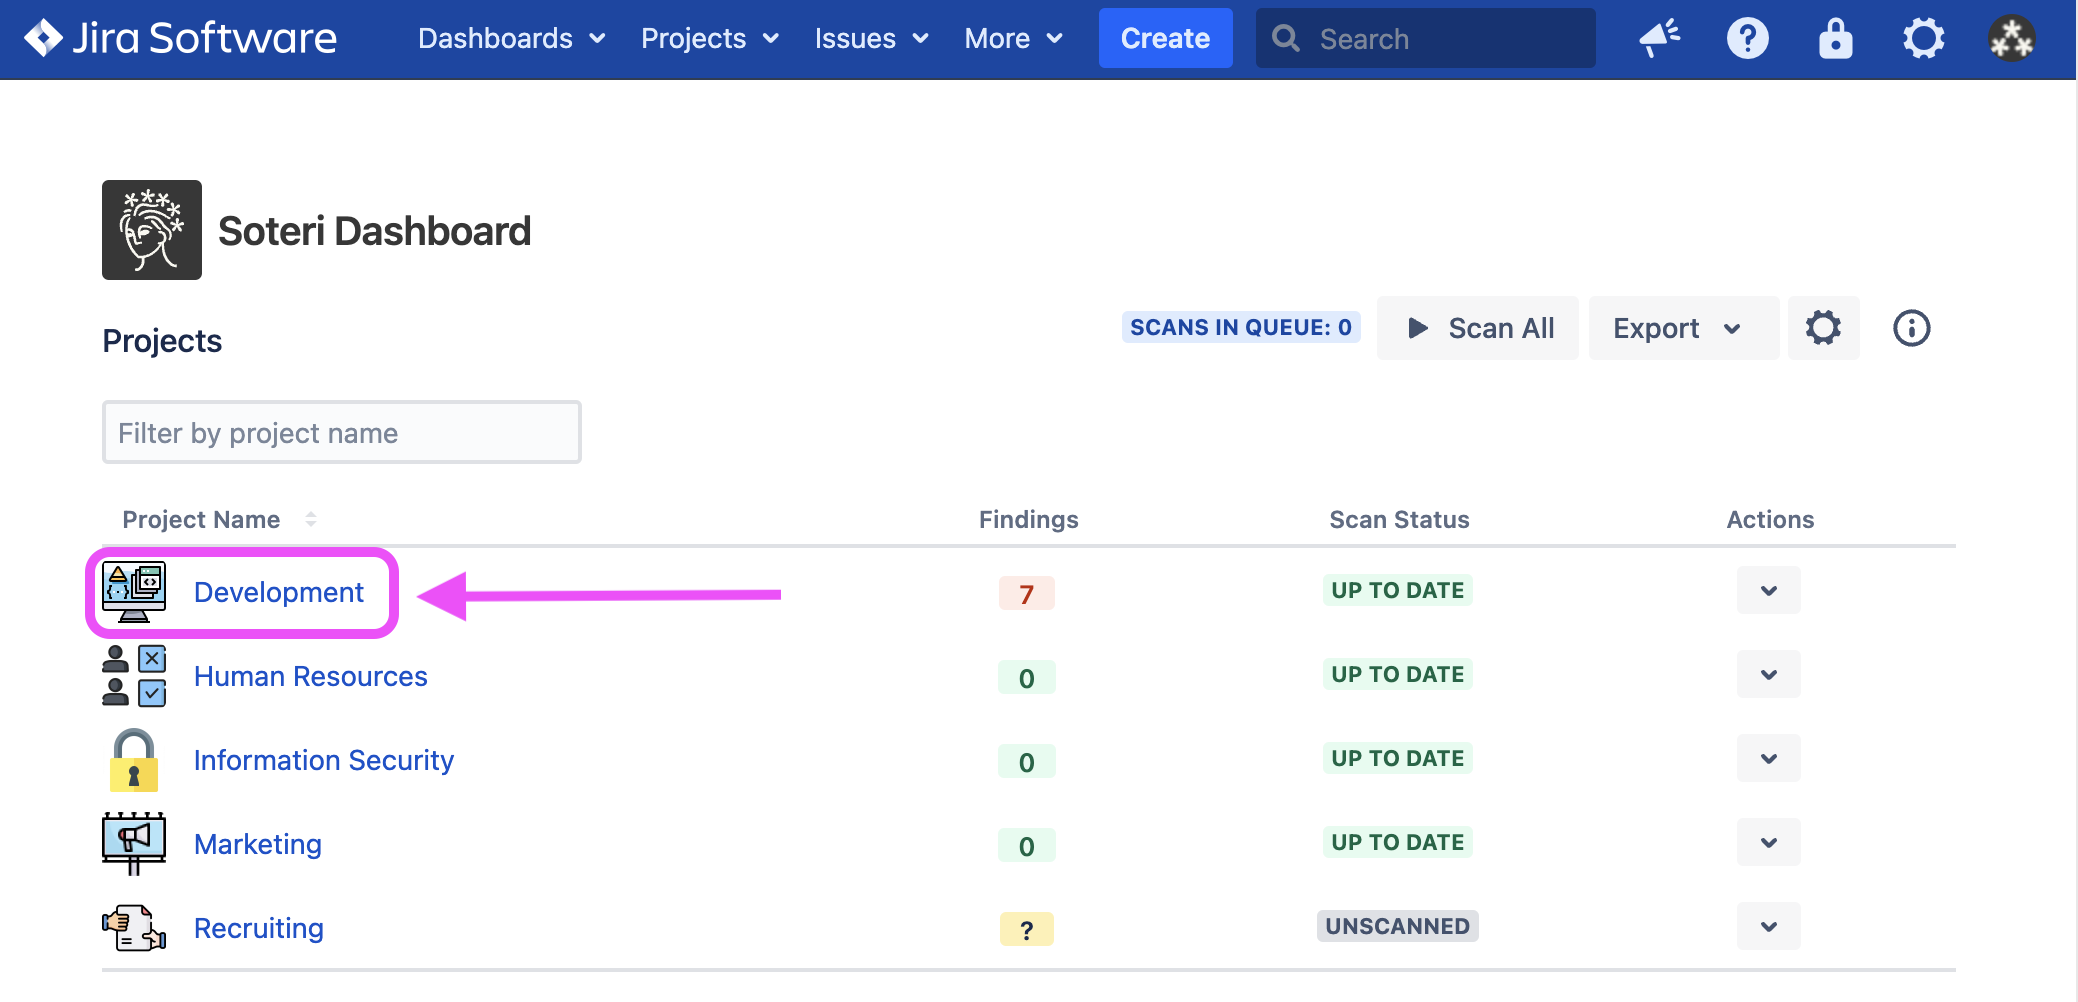Open the Dashboards menu
This screenshot has height=1002, width=2078.
click(x=511, y=39)
